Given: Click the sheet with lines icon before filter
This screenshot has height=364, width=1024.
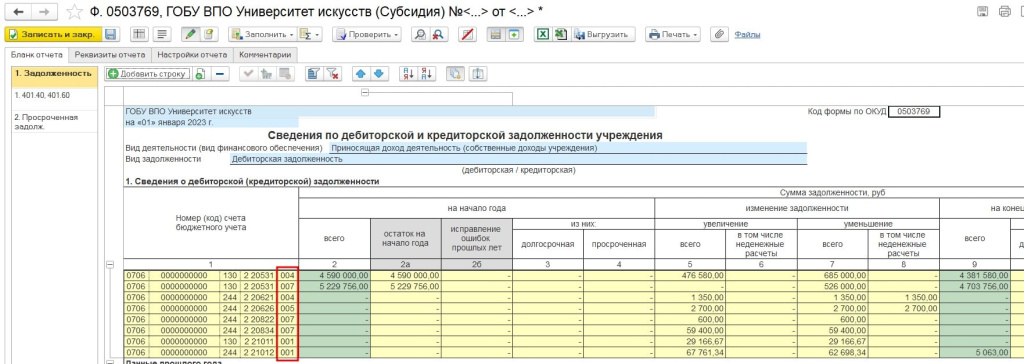Looking at the screenshot, I should coord(313,74).
